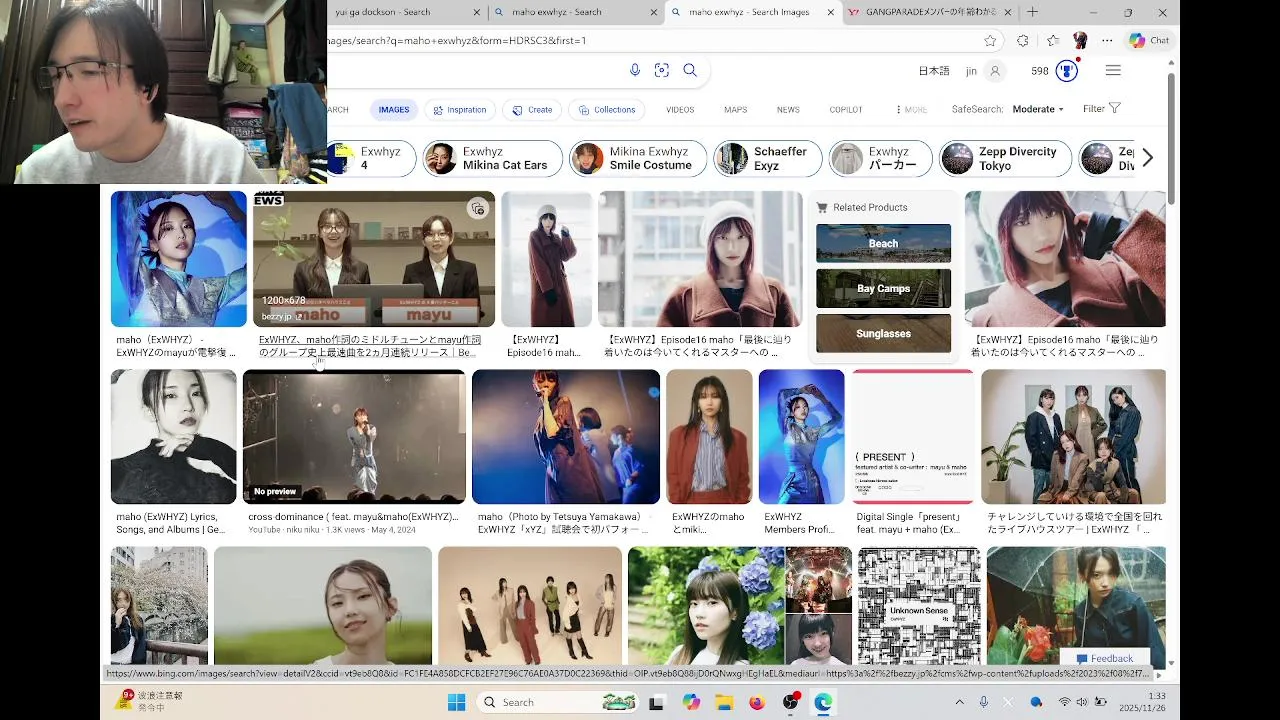
Task: Open the 波浪注意報 weather widget
Action: pos(150,701)
